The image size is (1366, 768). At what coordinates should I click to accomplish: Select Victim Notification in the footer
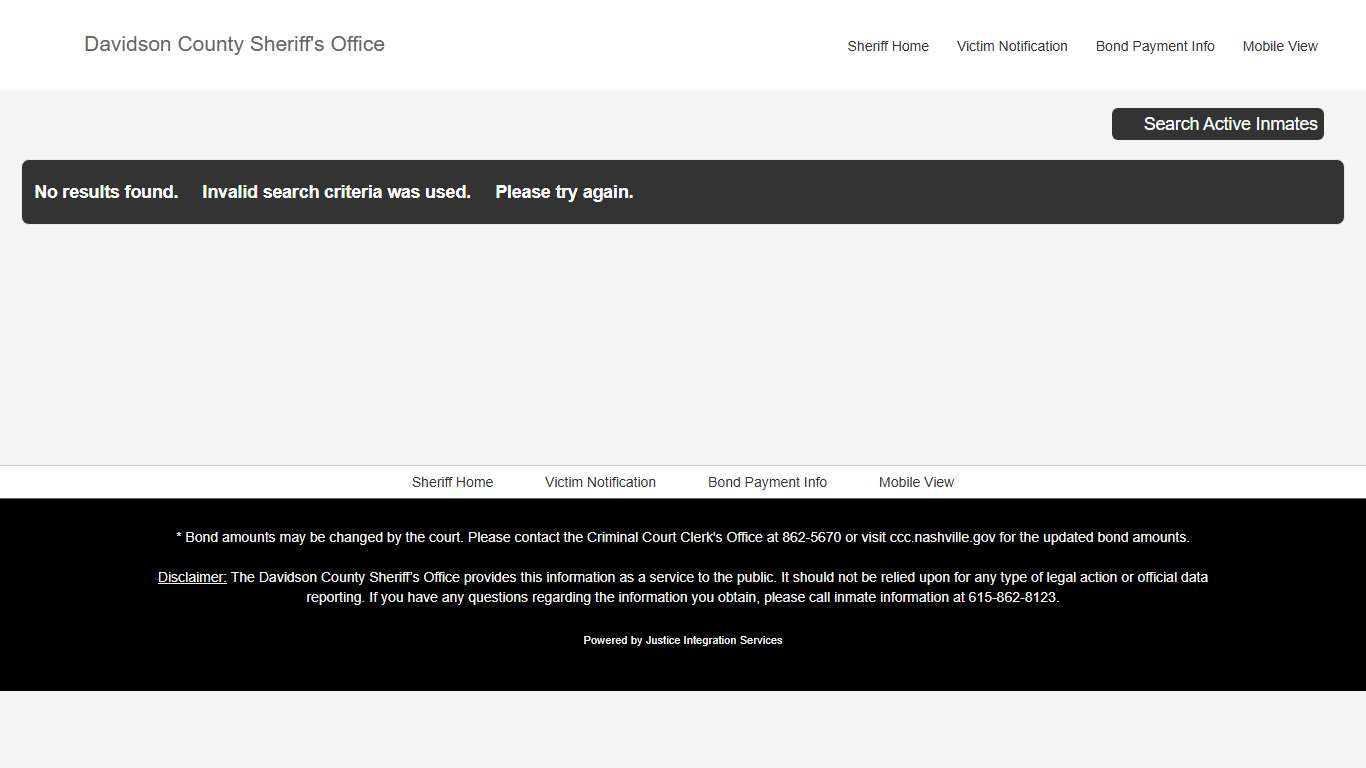[x=600, y=482]
